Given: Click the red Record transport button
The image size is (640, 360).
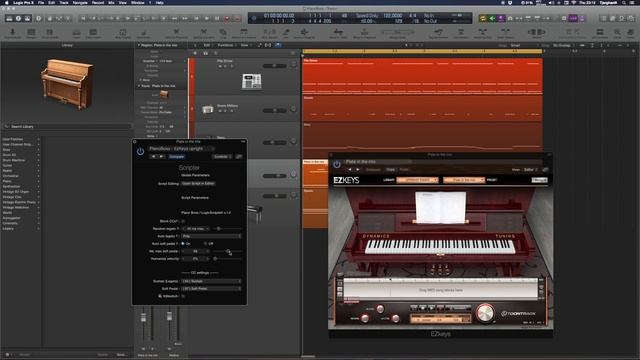Looking at the screenshot, I should [x=227, y=18].
